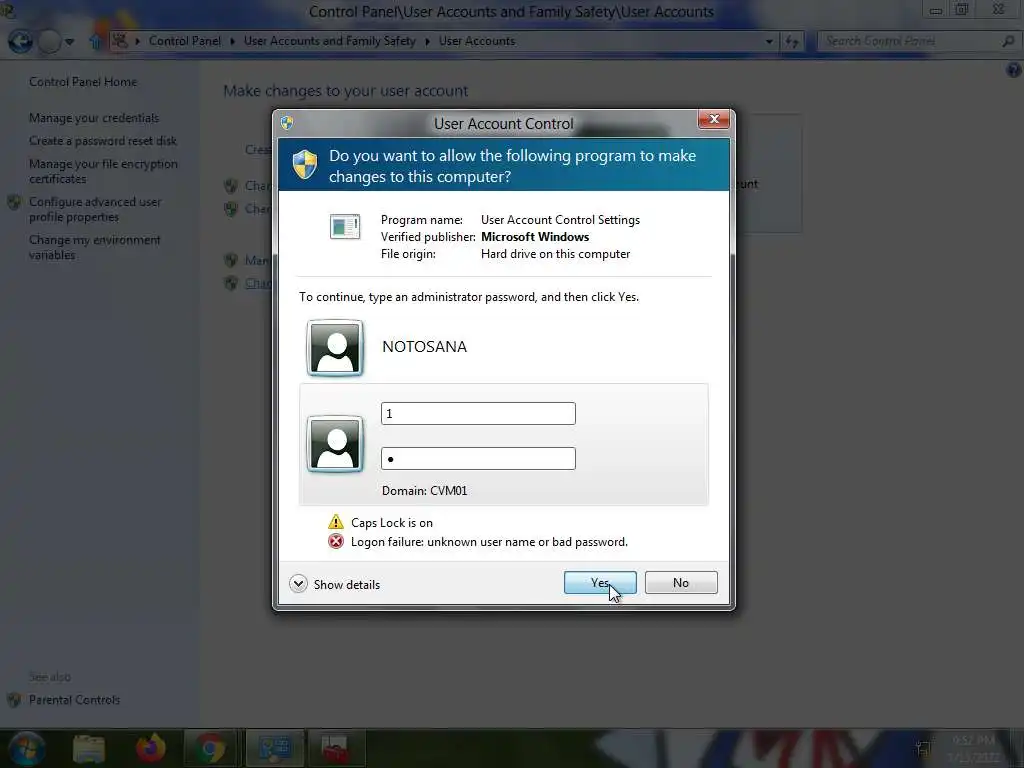Viewport: 1024px width, 768px height.
Task: Open Configure advanced user profile properties
Action: 95,209
